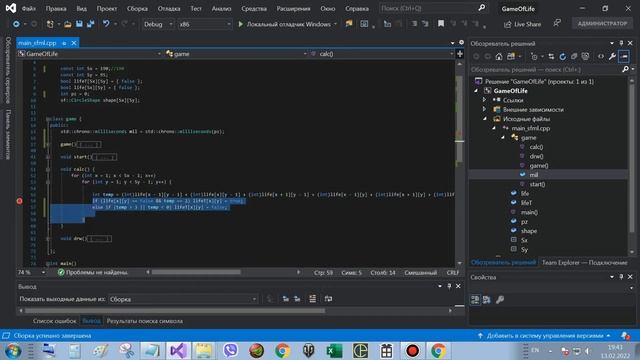640x360 pixels.
Task: Click the Live Share button
Action: pyautogui.click(x=522, y=24)
